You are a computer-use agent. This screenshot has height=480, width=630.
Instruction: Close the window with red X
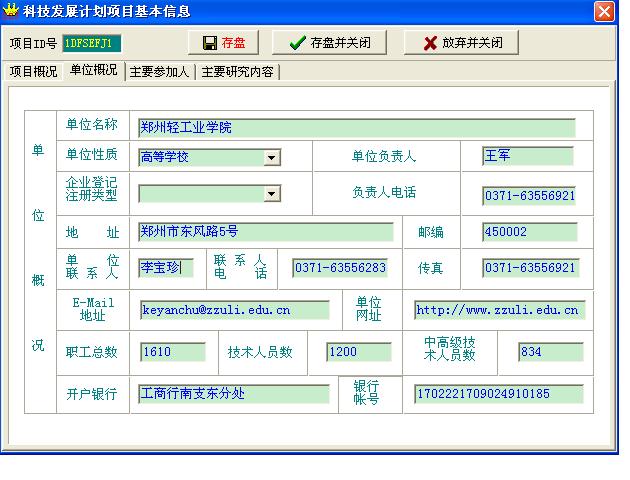[604, 11]
